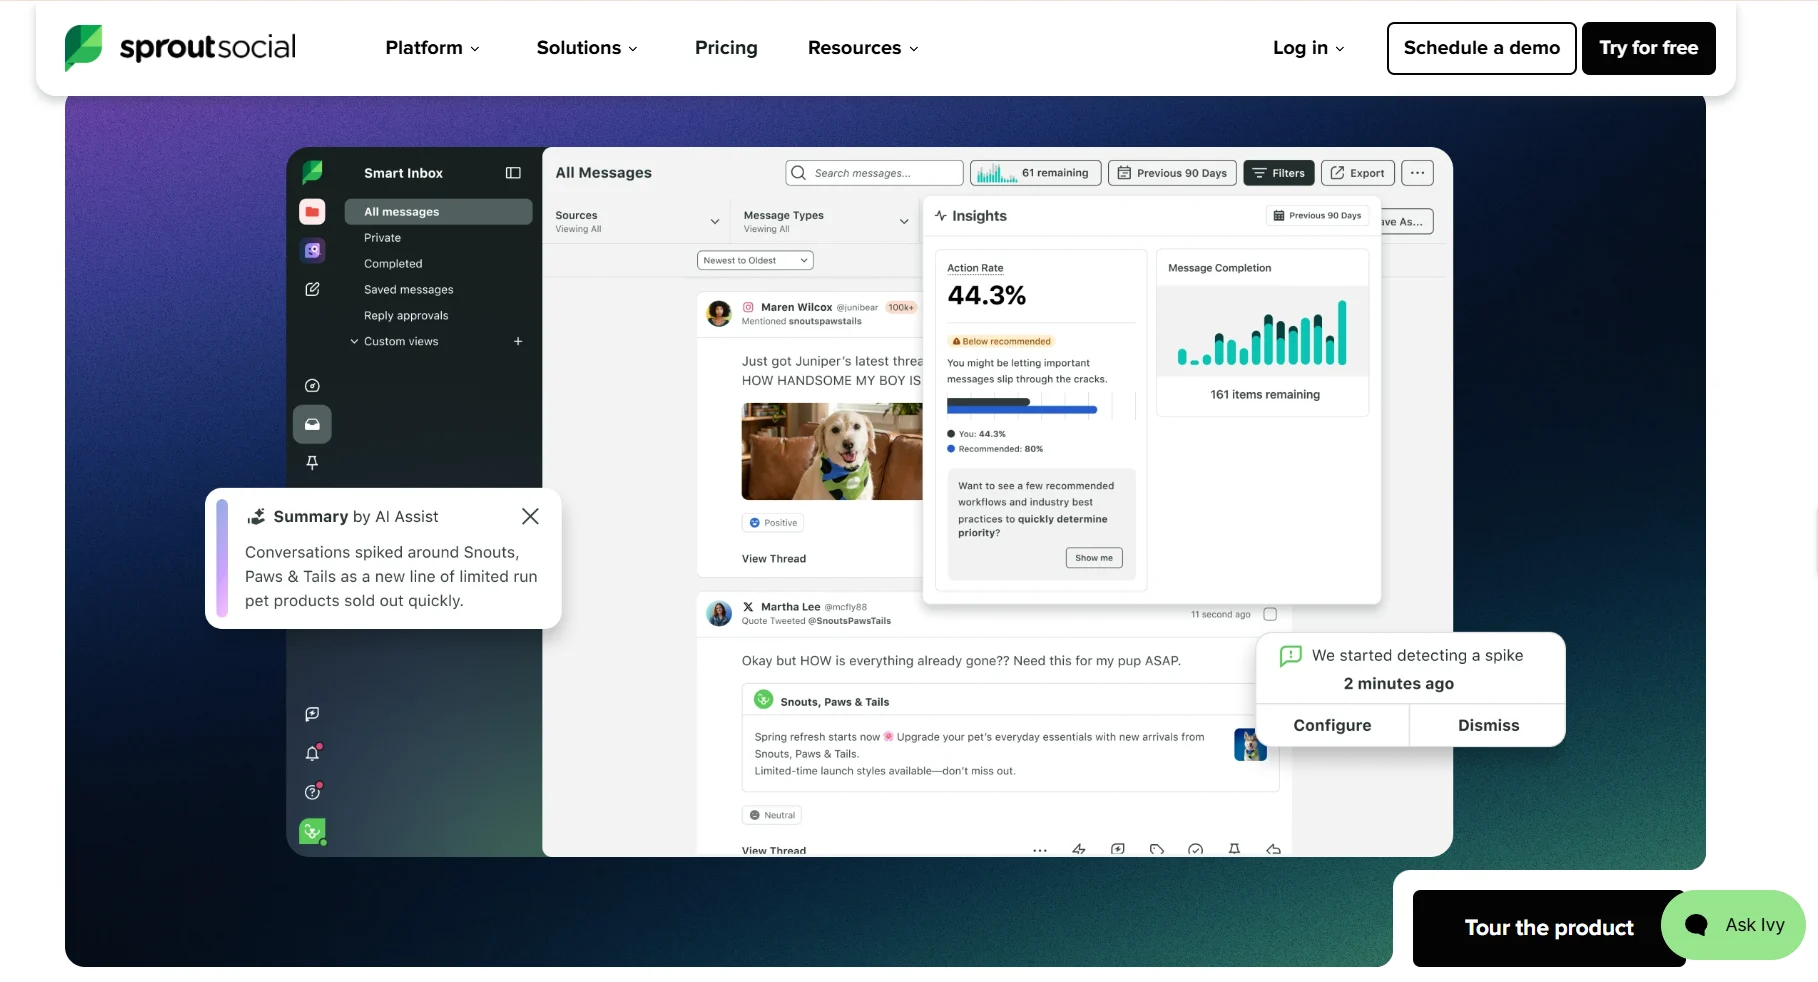Viewport: 1818px width, 982px height.
Task: Select Completed in Smart Inbox
Action: 393,264
